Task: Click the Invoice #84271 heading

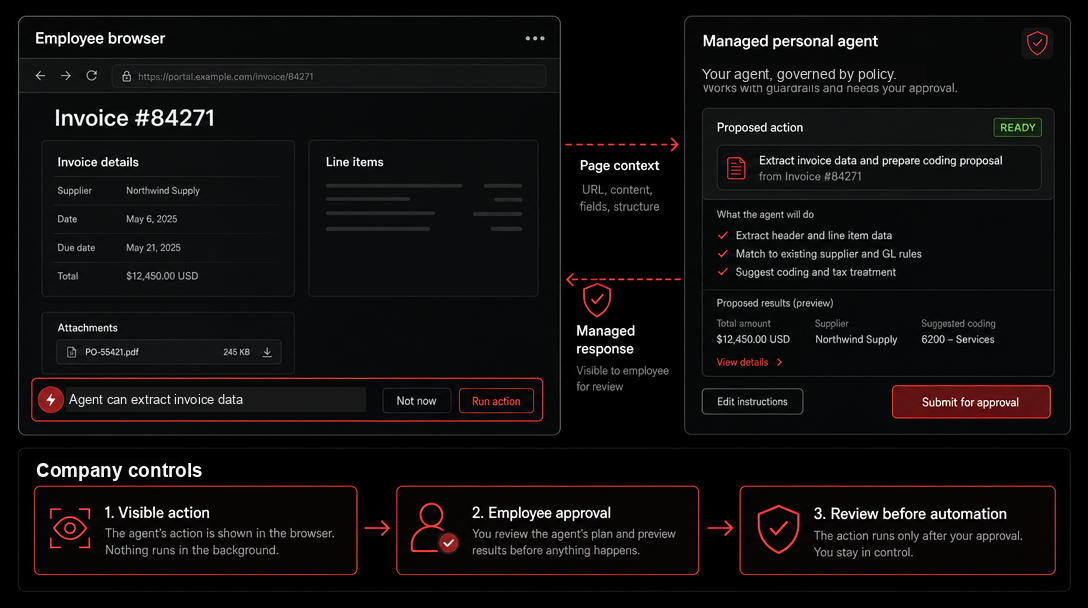Action: point(135,118)
